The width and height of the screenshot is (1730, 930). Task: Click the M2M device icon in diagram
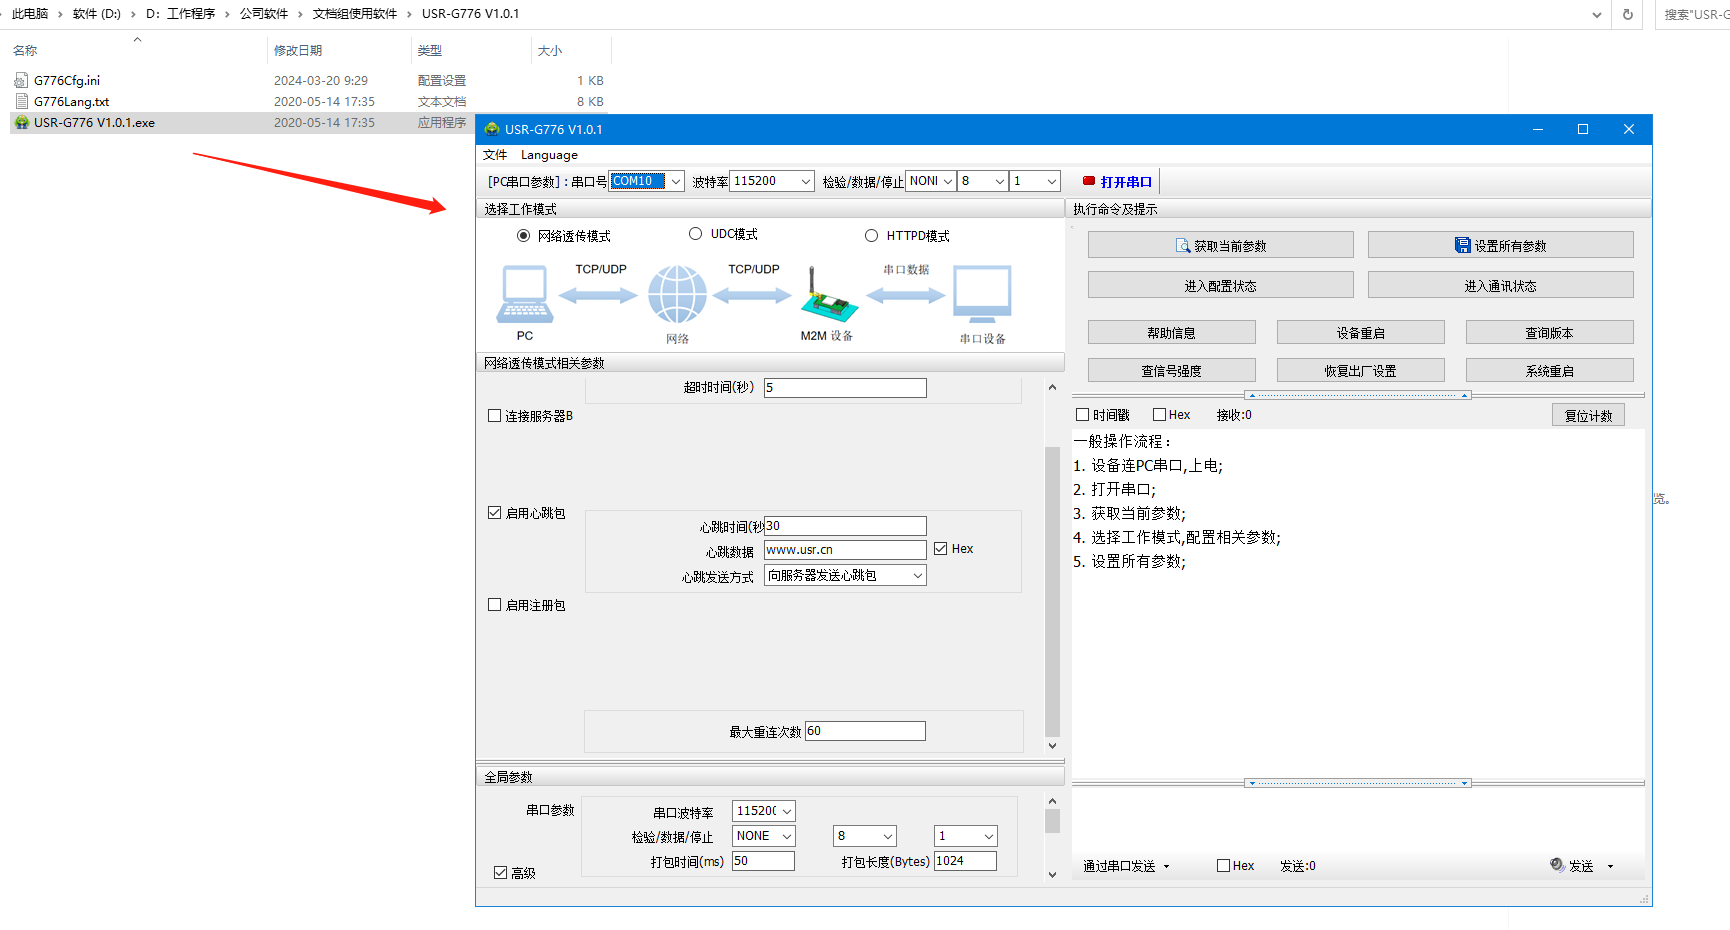coord(826,296)
